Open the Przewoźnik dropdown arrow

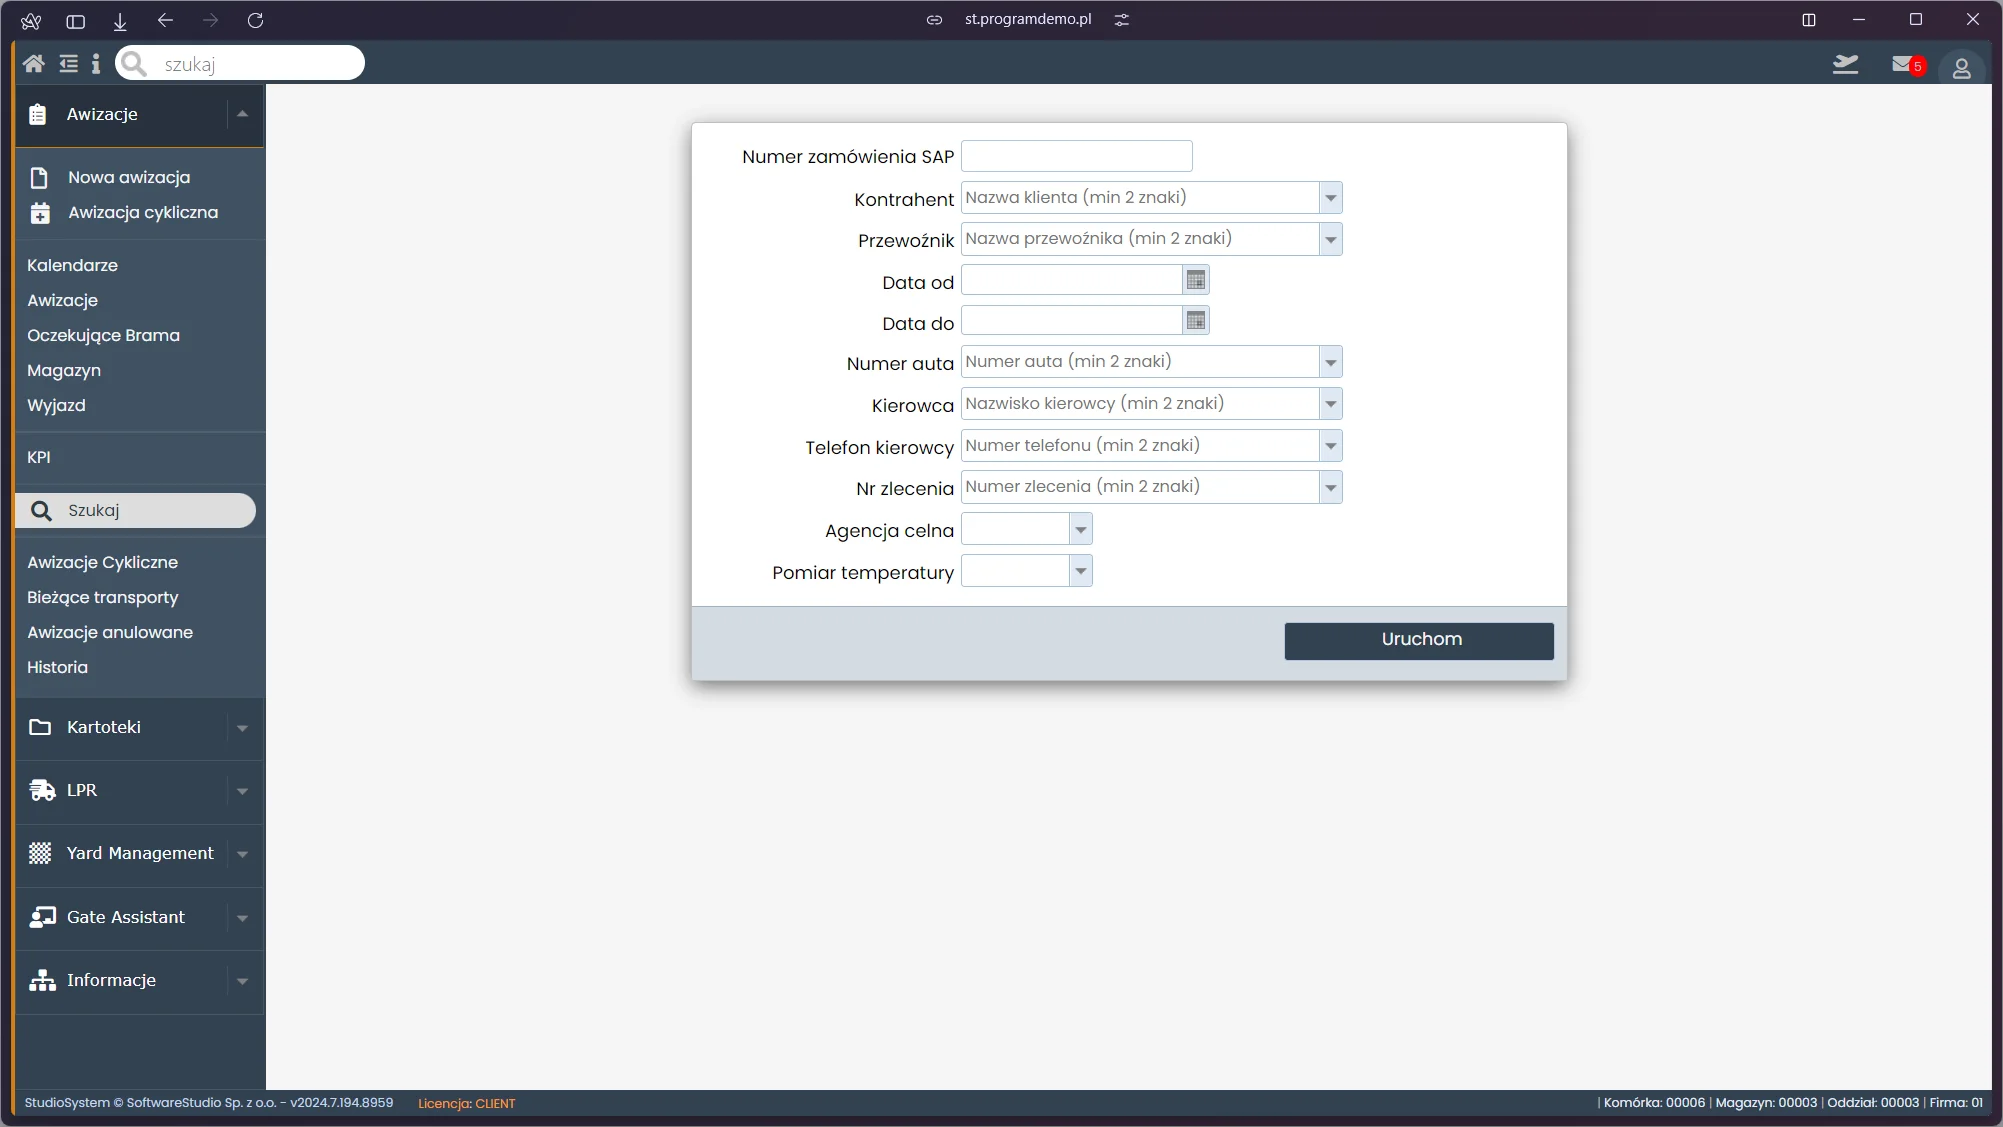coord(1330,239)
